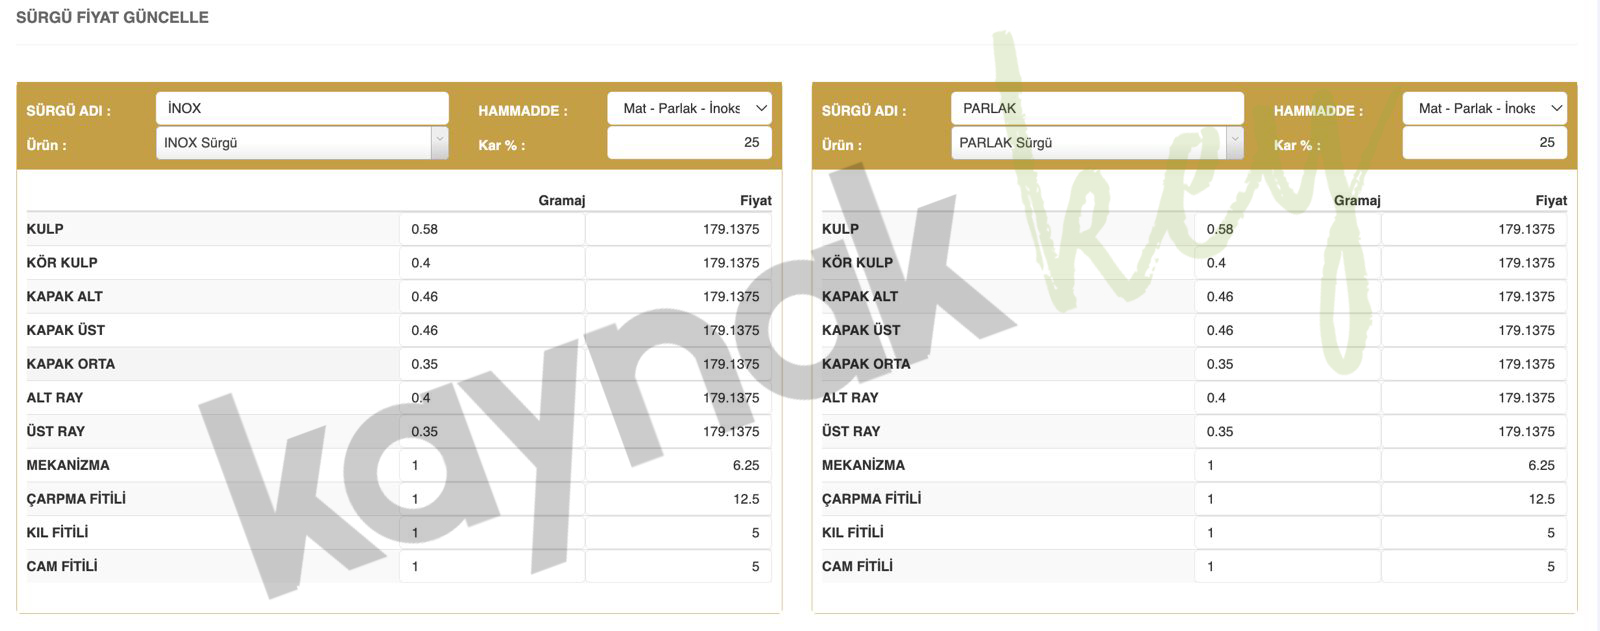1600x631 pixels.
Task: Edit ÇARPMA FİTİLİ fiyat in INOX panel
Action: pos(679,499)
